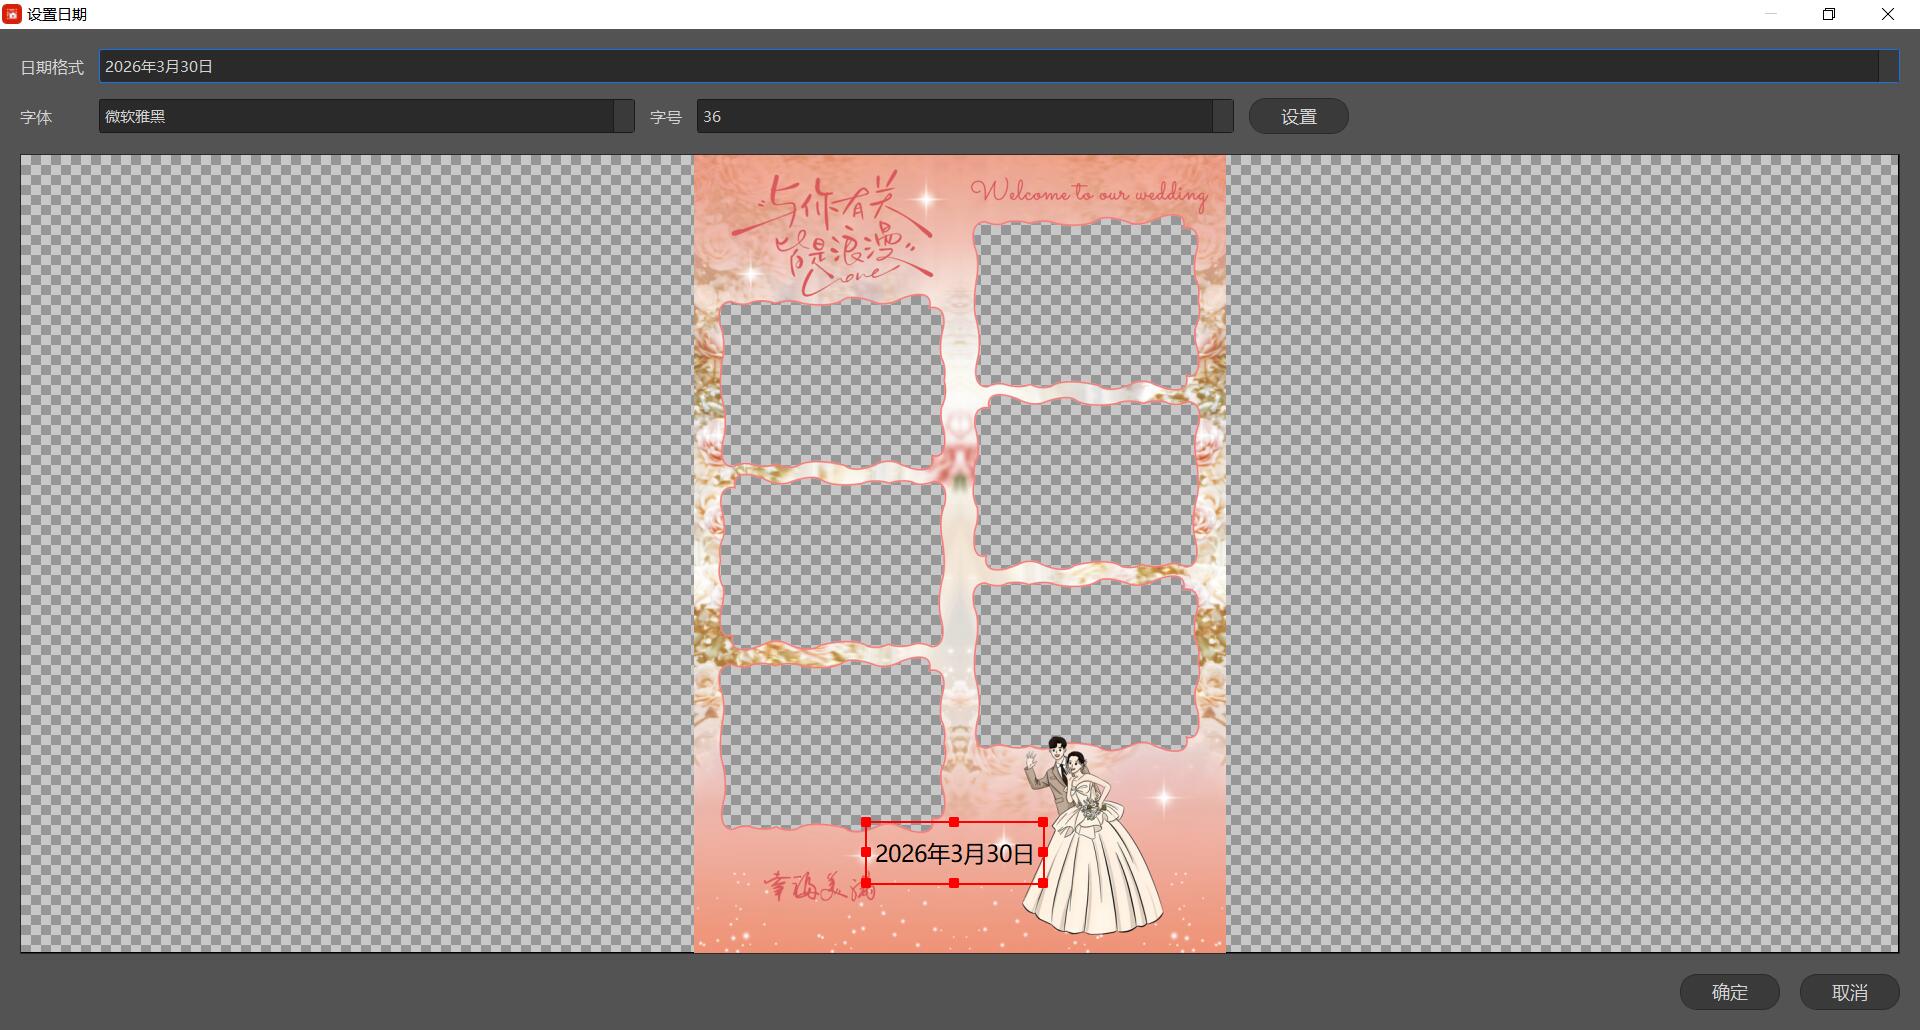Screen dimensions: 1920x1030
Task: Click top-right red handle of date box
Action: 1043,822
